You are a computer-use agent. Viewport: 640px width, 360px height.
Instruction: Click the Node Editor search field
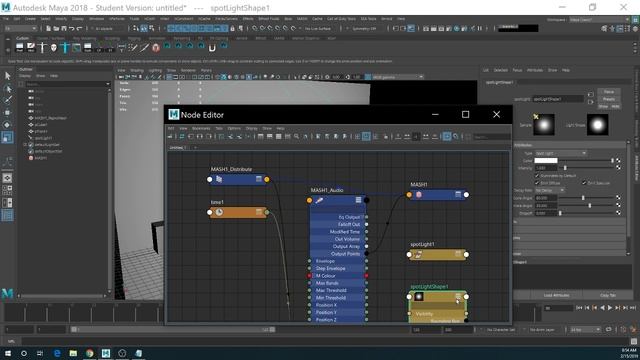[491, 137]
